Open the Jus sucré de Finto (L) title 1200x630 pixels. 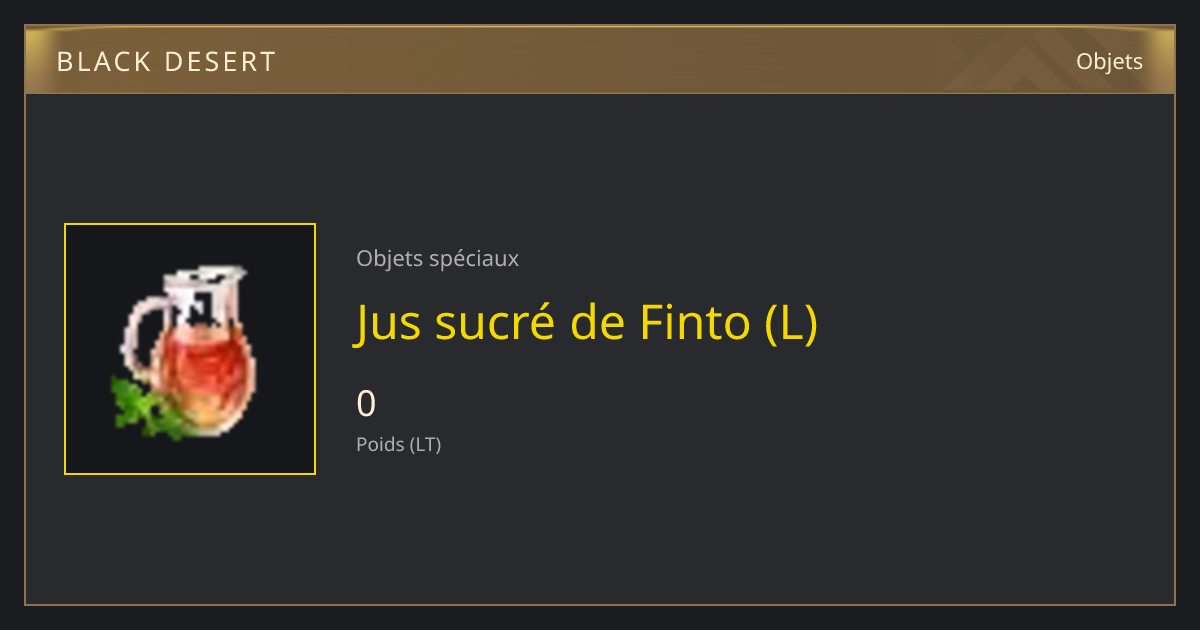[587, 322]
